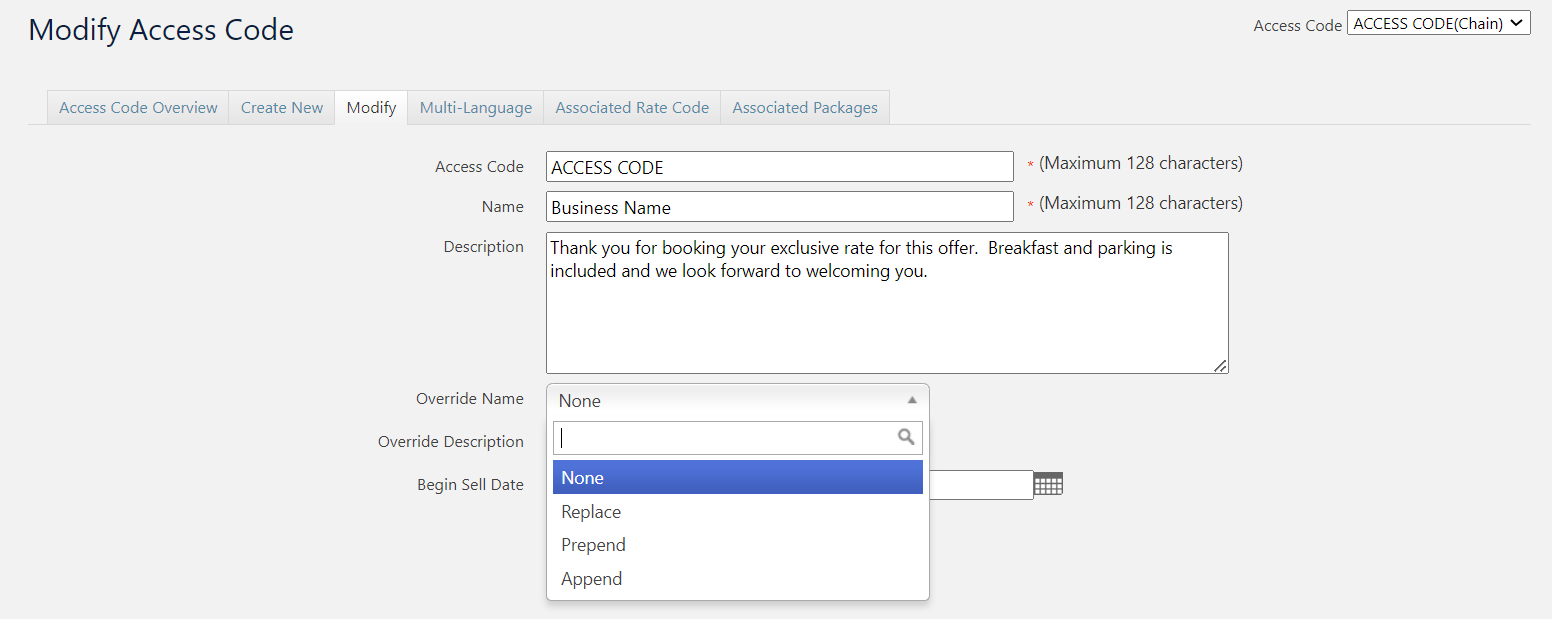The height and width of the screenshot is (619, 1552).
Task: Choose None in the override list
Action: pyautogui.click(x=738, y=478)
